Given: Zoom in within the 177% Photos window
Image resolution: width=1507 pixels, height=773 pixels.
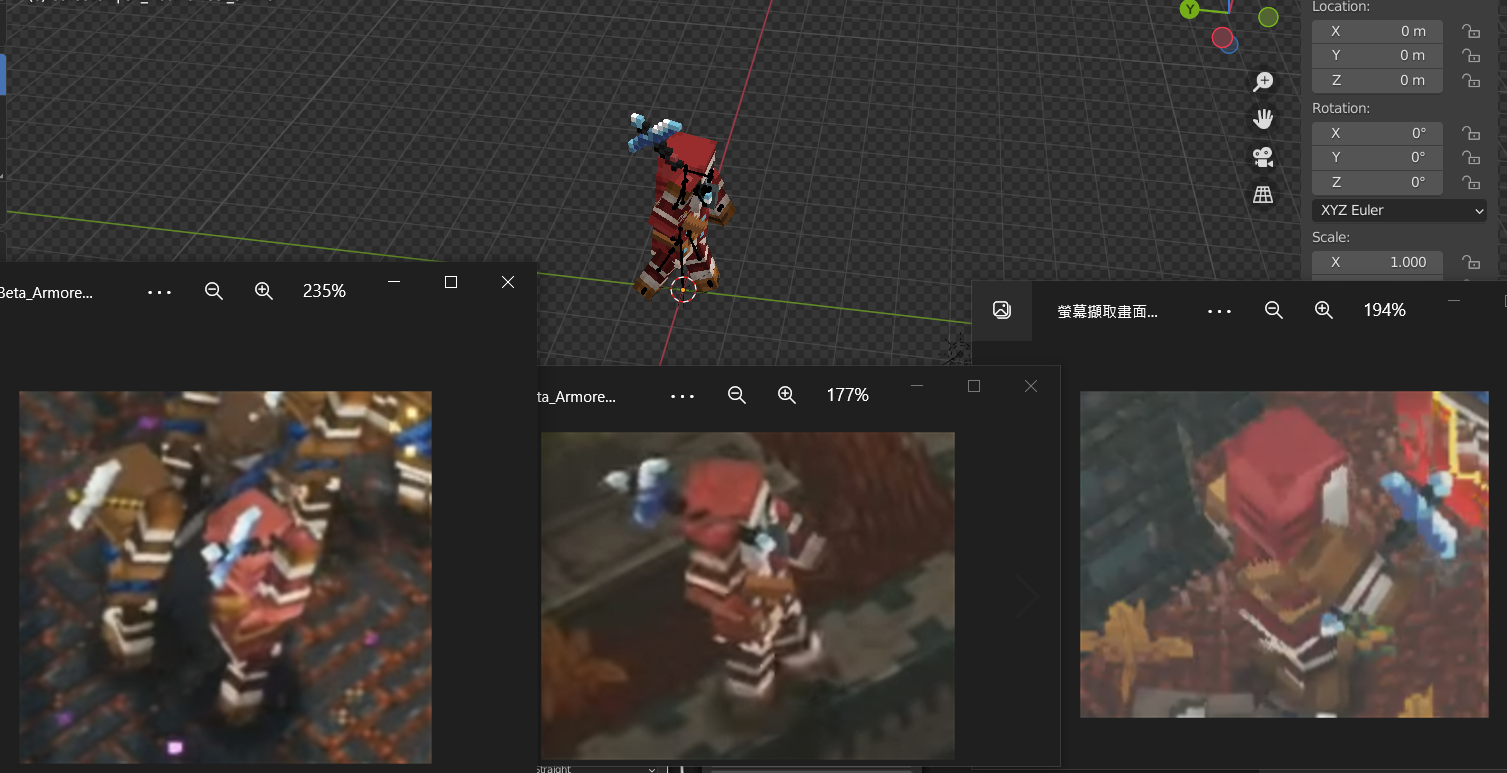Looking at the screenshot, I should click(x=787, y=395).
